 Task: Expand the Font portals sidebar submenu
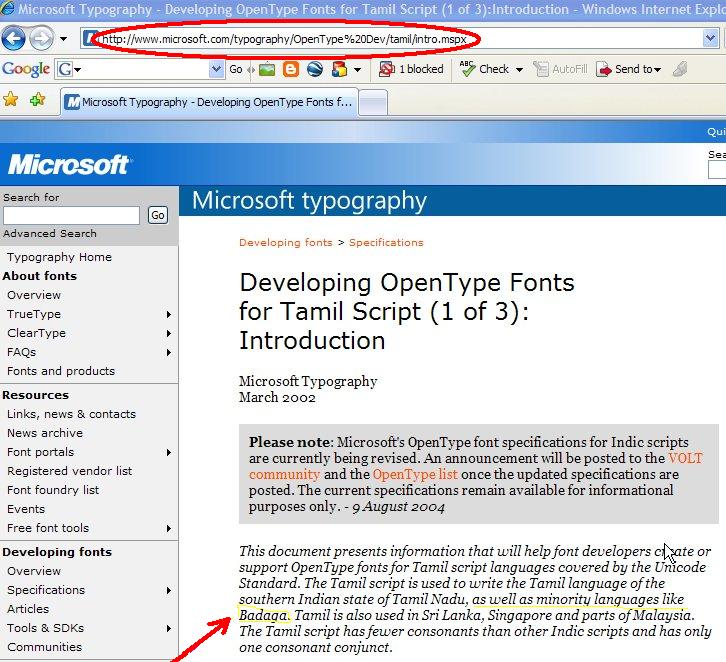tap(169, 452)
